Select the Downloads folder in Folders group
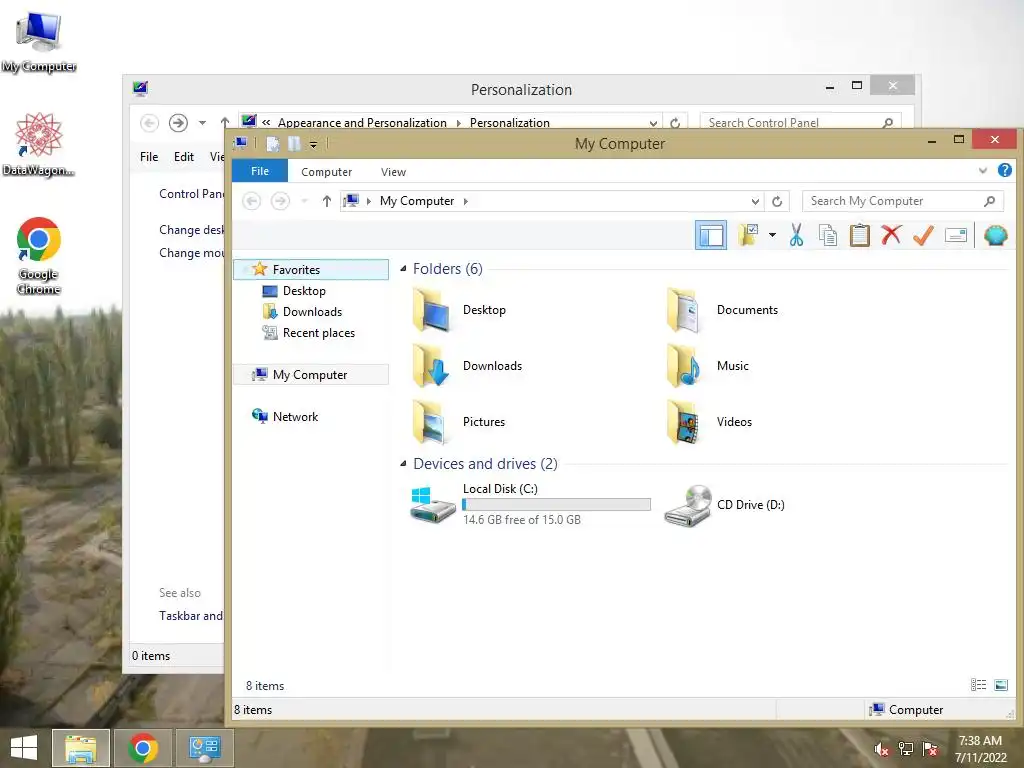Screen dimensions: 1024x768 (x=466, y=366)
